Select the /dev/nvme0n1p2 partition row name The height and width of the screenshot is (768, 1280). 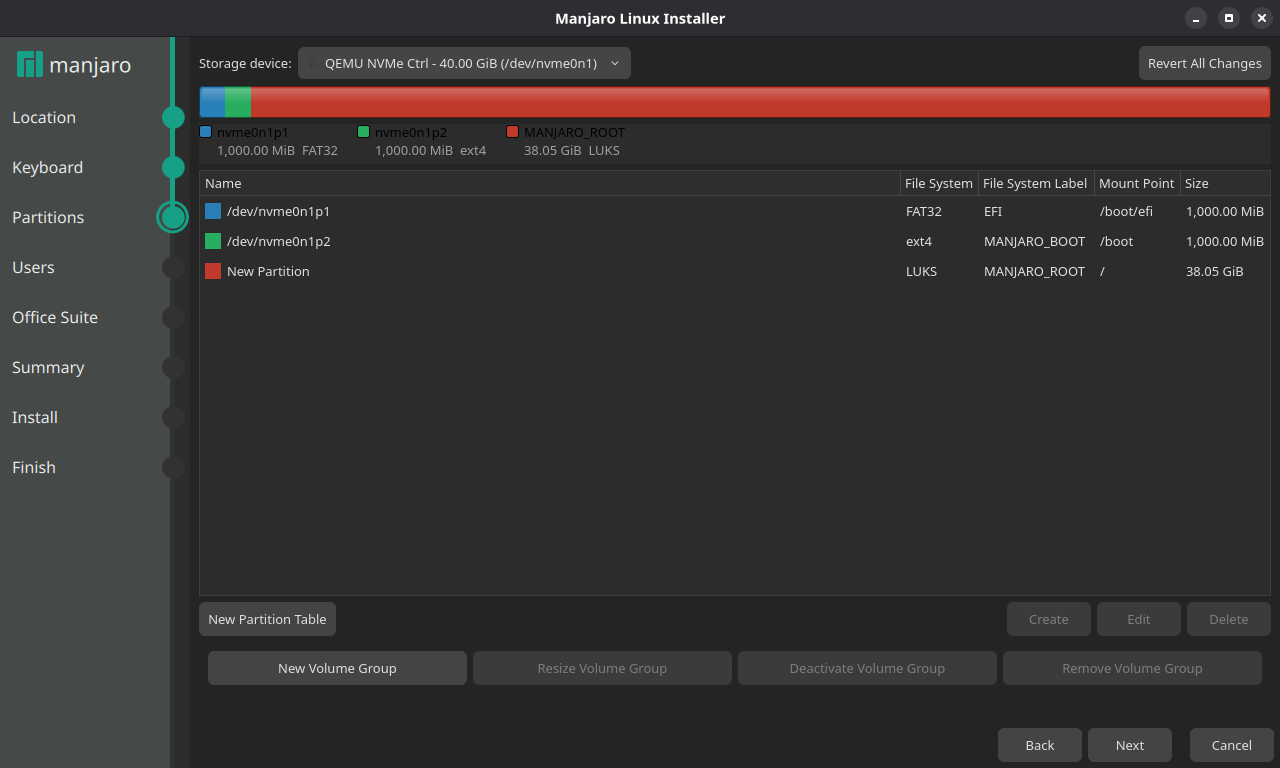pos(278,241)
